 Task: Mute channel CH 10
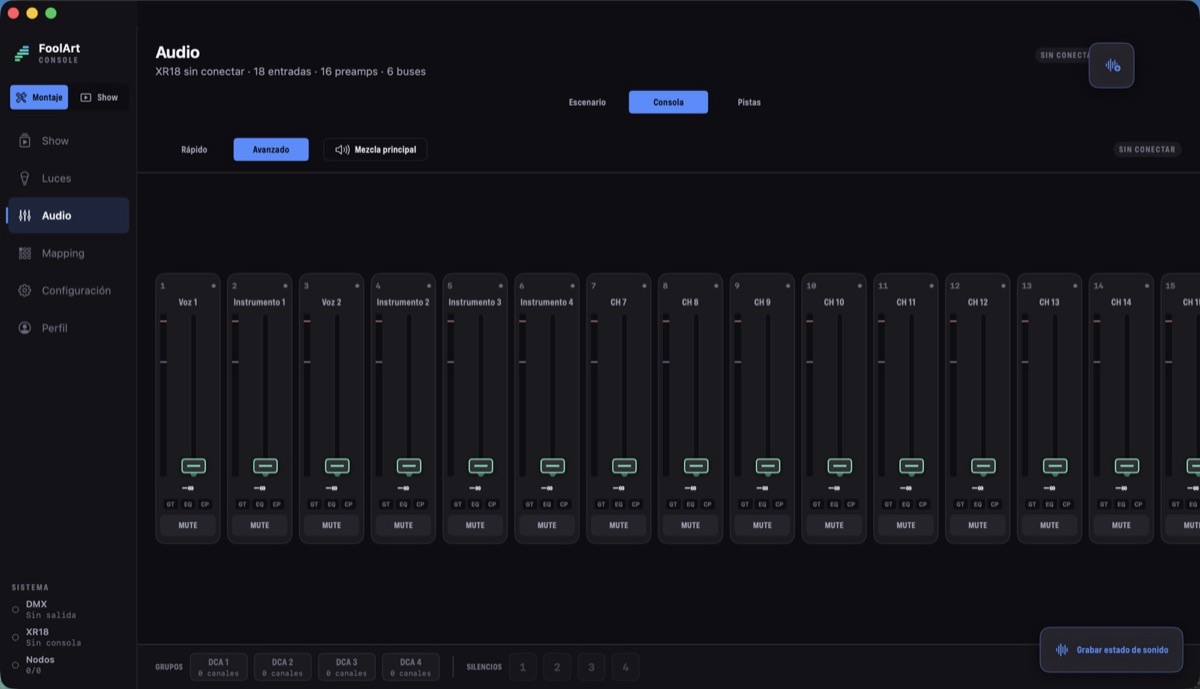pos(834,525)
